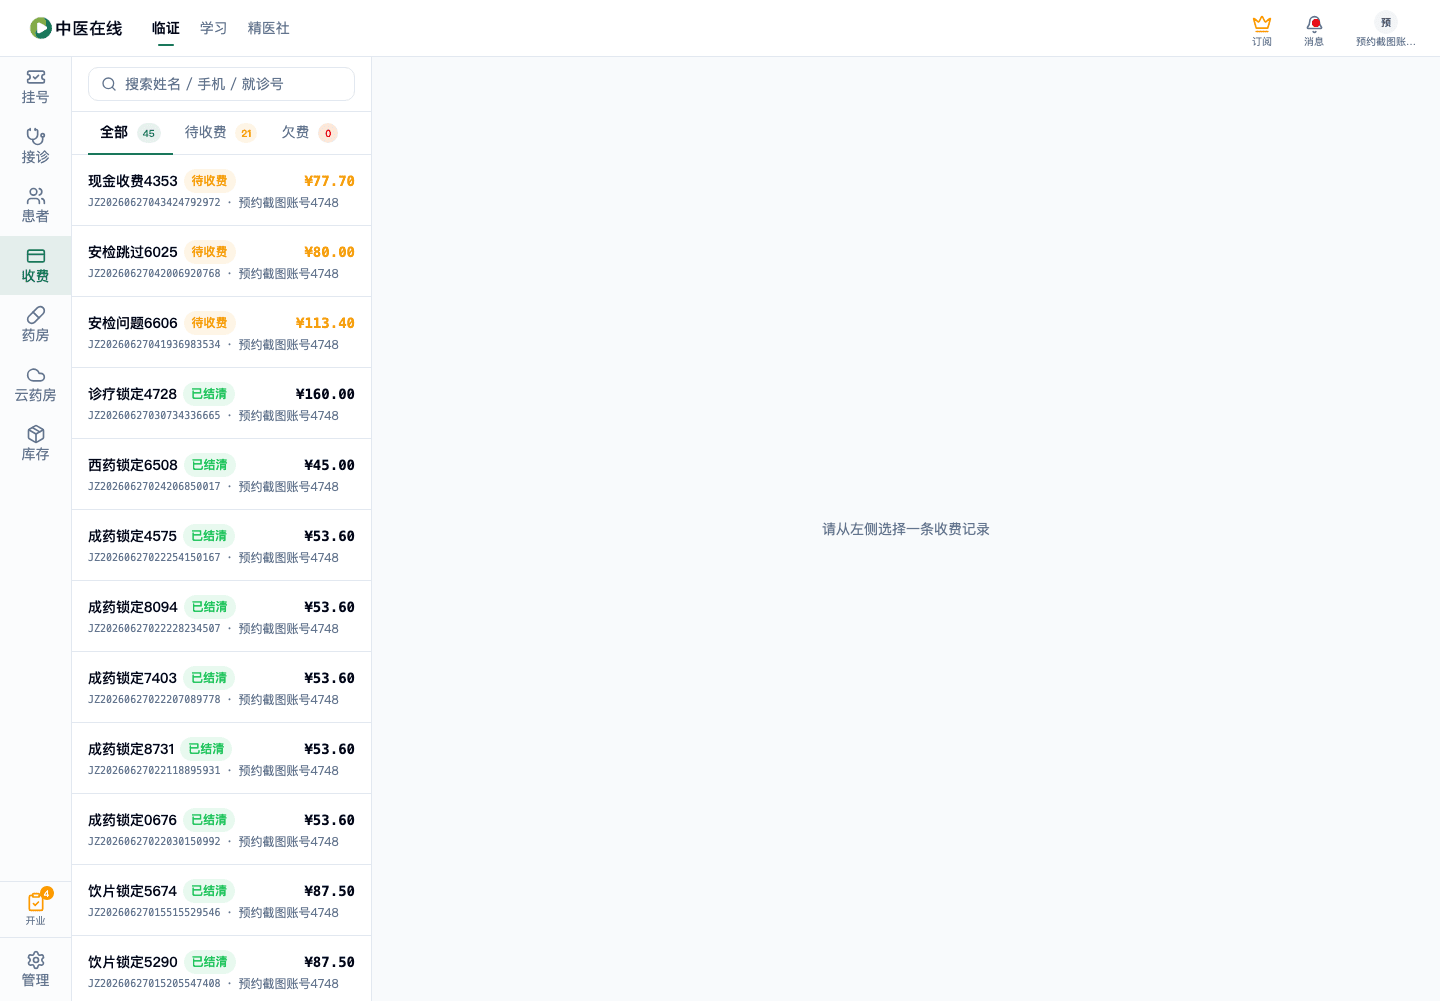Click the ¥113.40 amount
The image size is (1440, 1001).
pos(325,323)
